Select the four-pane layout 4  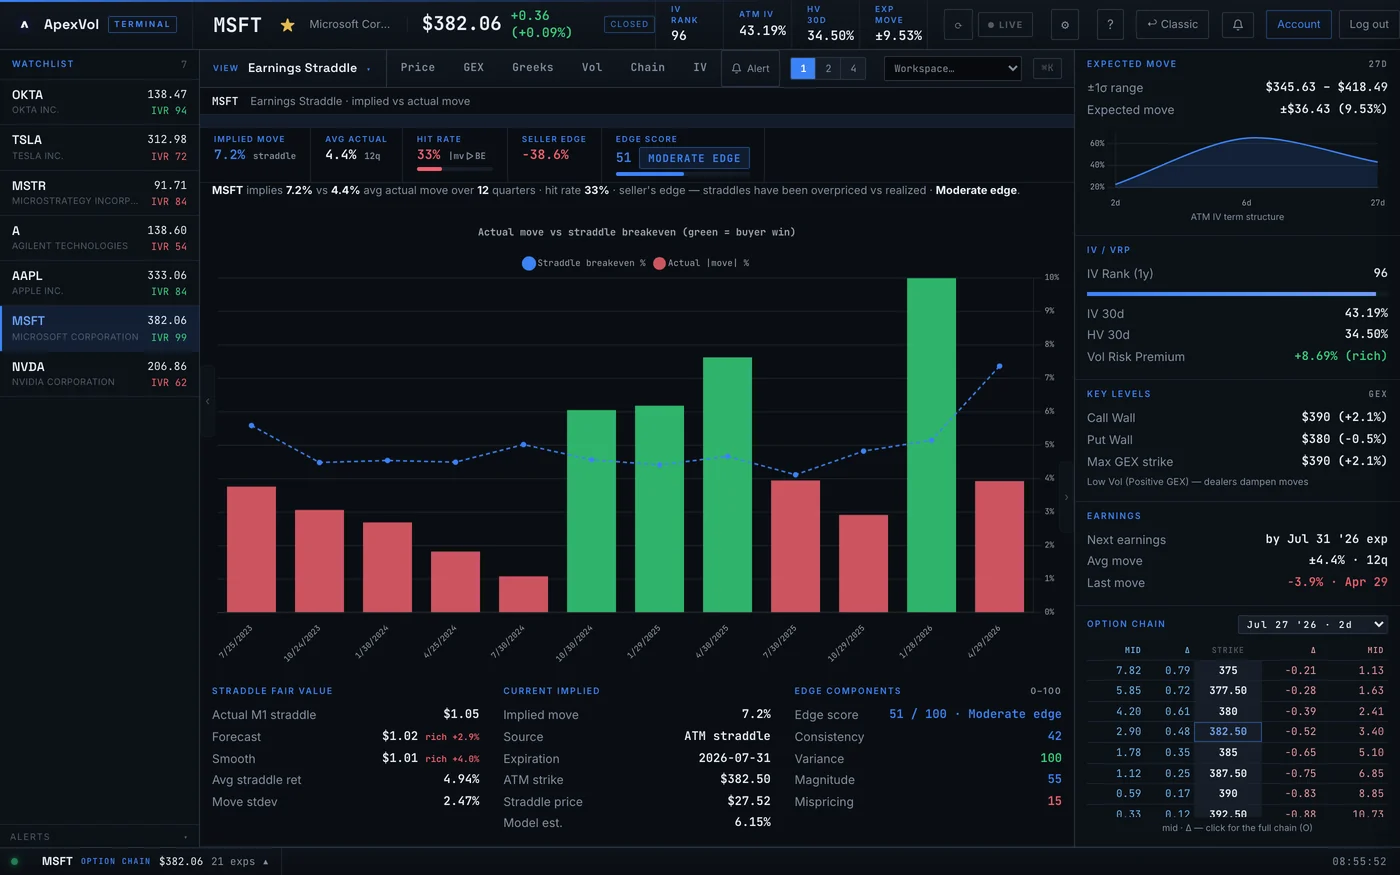pos(853,68)
